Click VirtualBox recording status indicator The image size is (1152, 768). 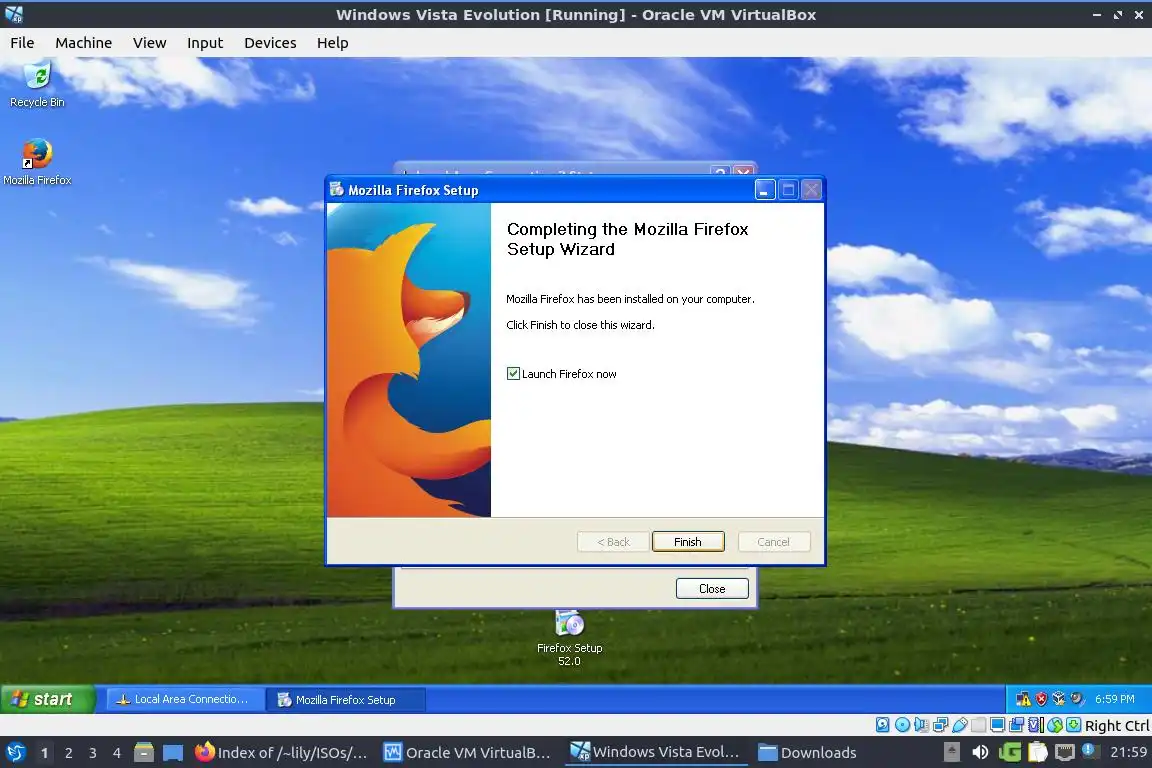(1016, 725)
